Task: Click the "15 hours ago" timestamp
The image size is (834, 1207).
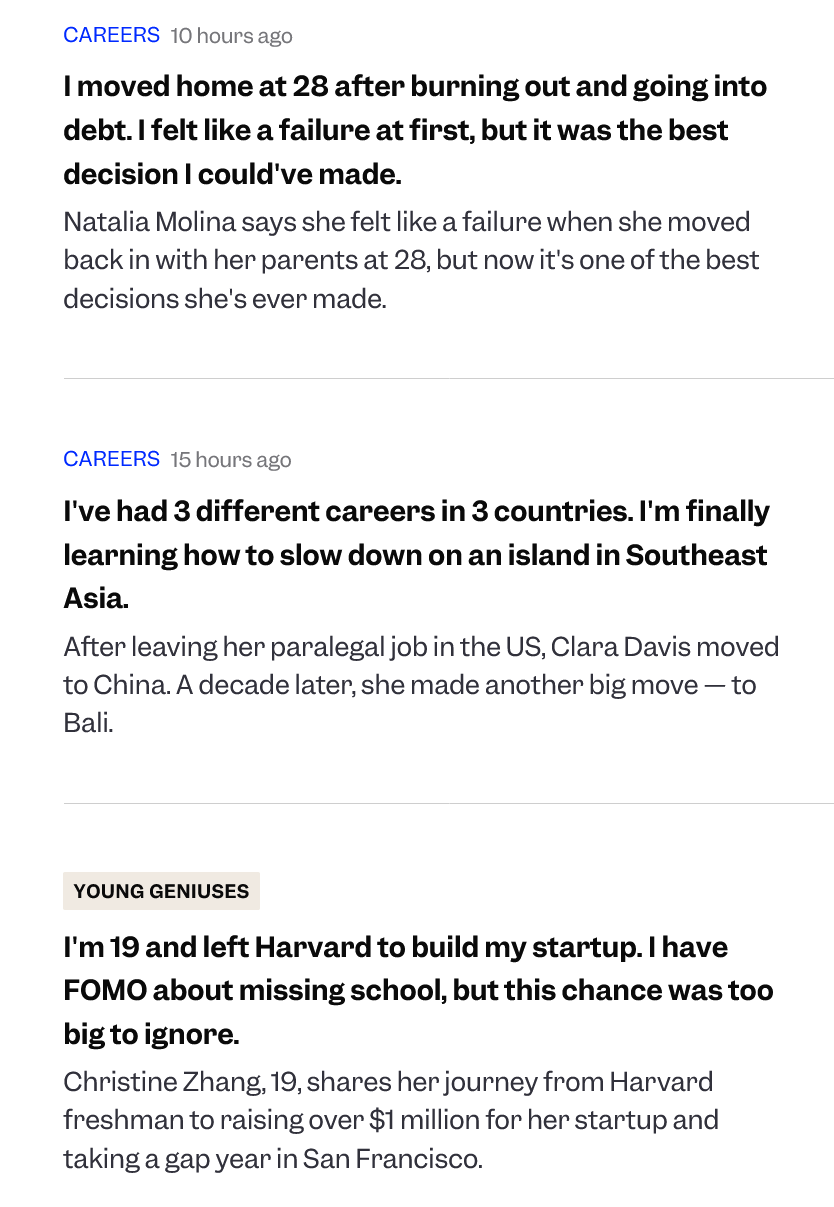Action: click(230, 460)
